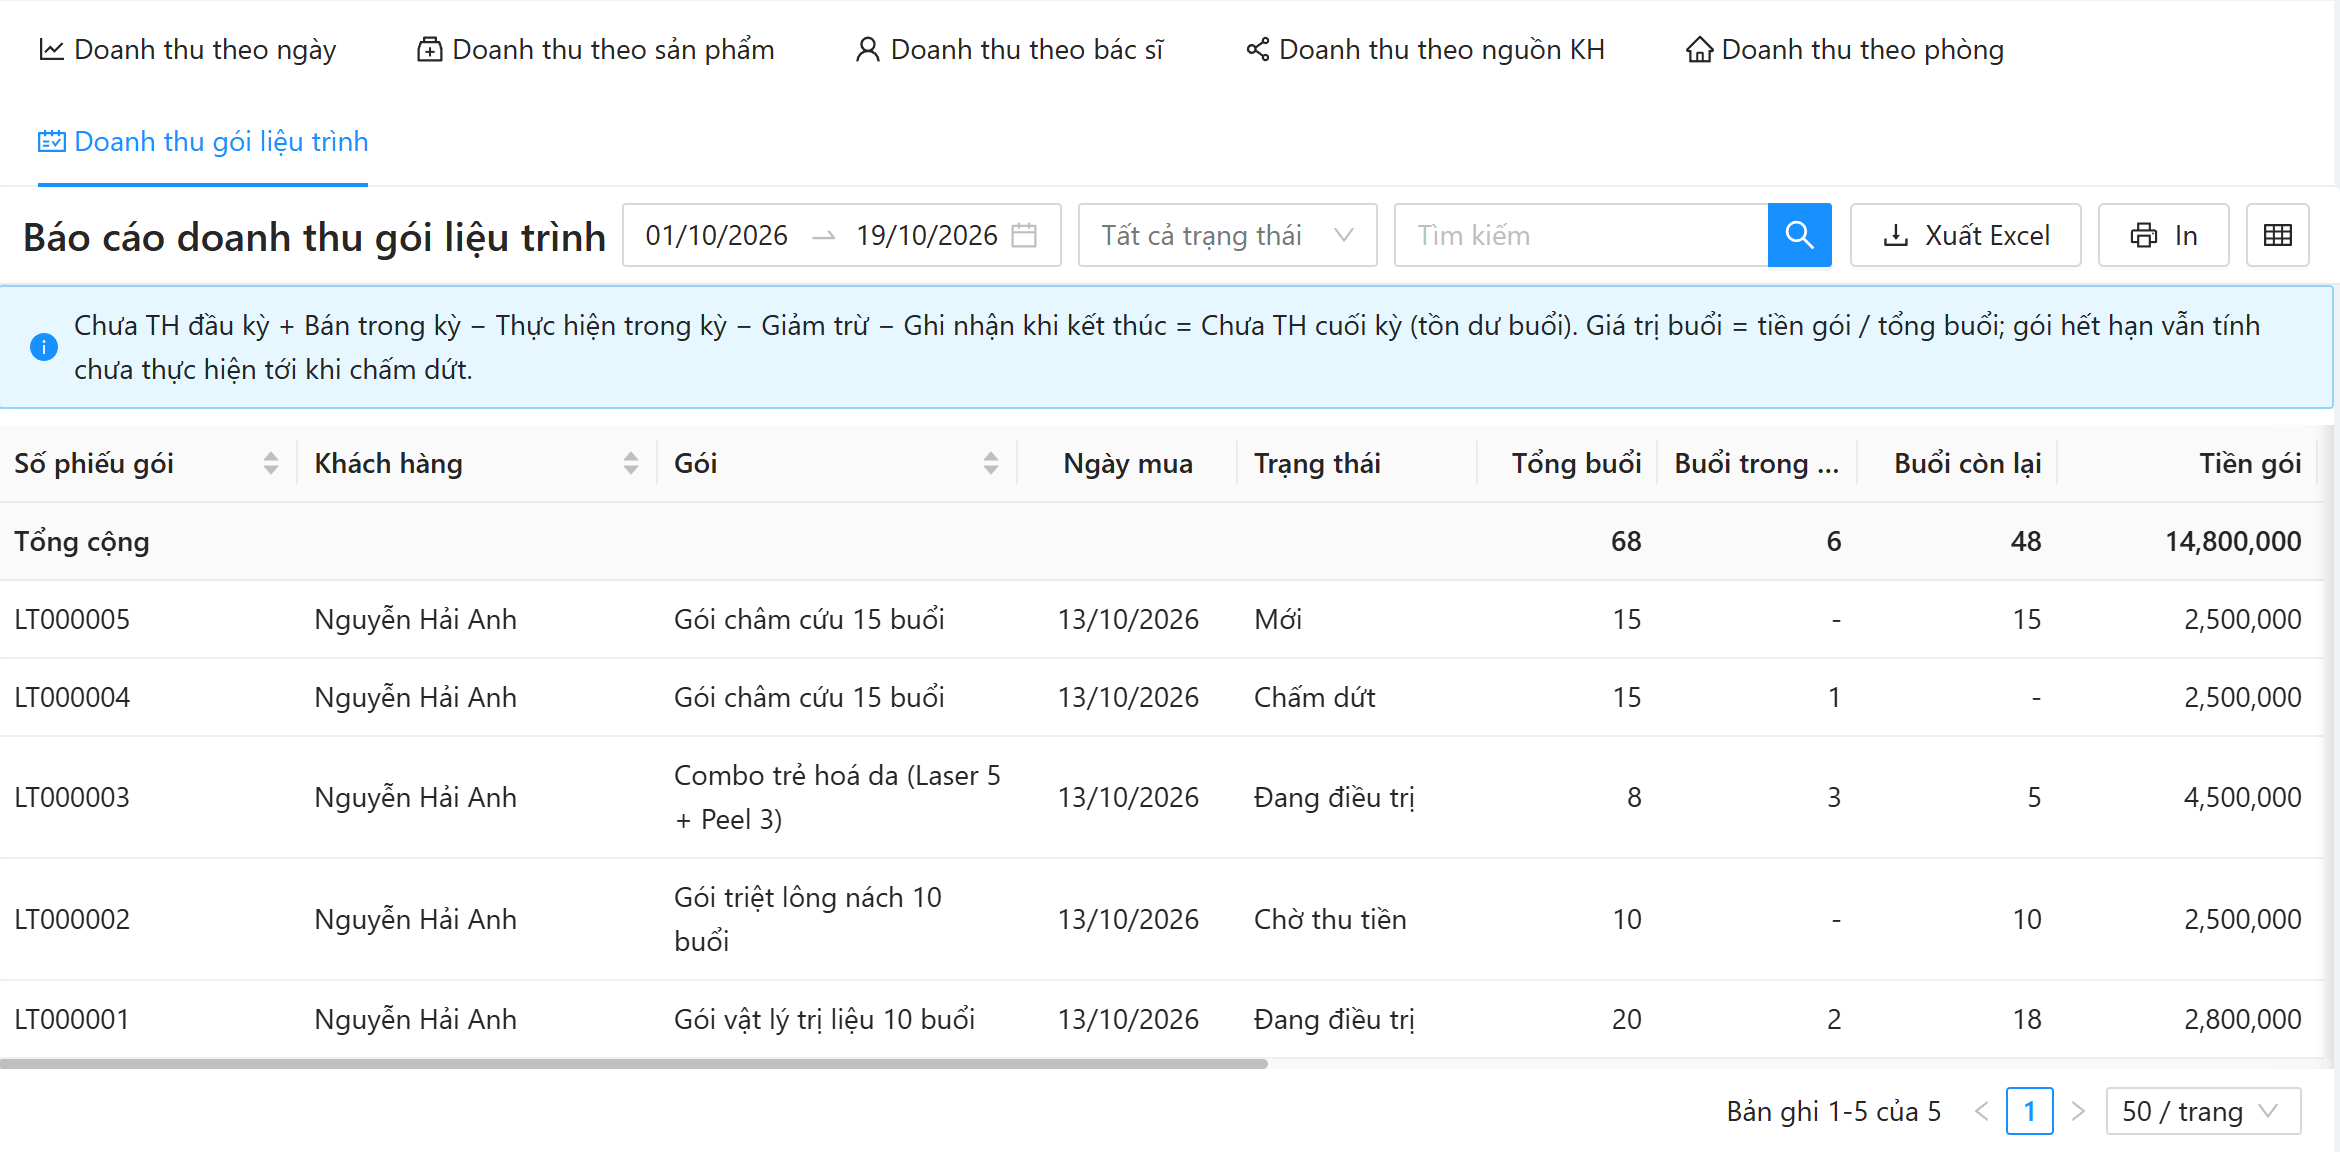Click voucher number LT000005
This screenshot has height=1152, width=2340.
[72, 619]
